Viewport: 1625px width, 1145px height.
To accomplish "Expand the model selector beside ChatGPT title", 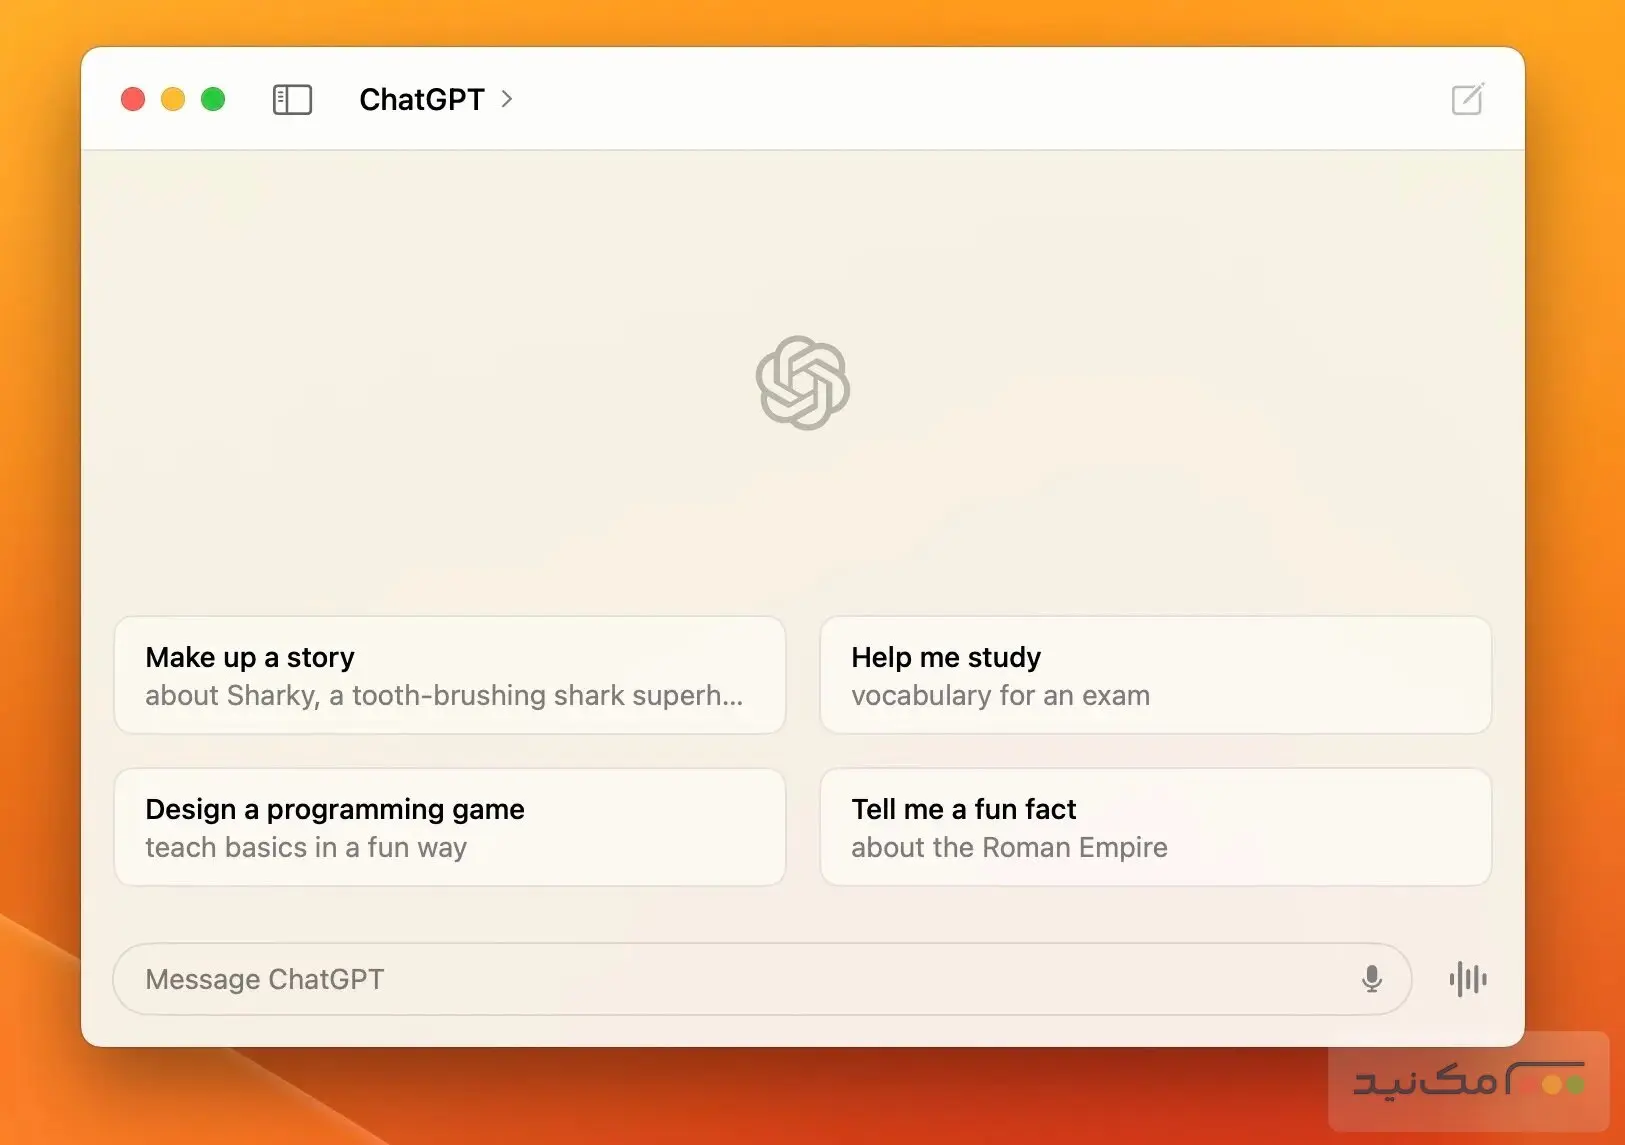I will point(507,100).
